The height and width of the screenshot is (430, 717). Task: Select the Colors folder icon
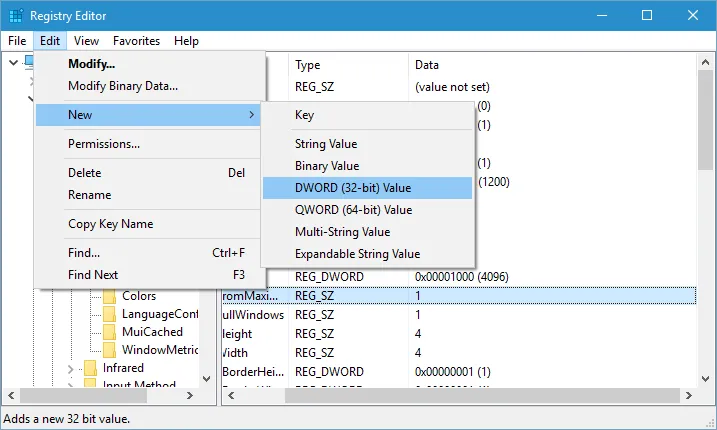(x=110, y=296)
